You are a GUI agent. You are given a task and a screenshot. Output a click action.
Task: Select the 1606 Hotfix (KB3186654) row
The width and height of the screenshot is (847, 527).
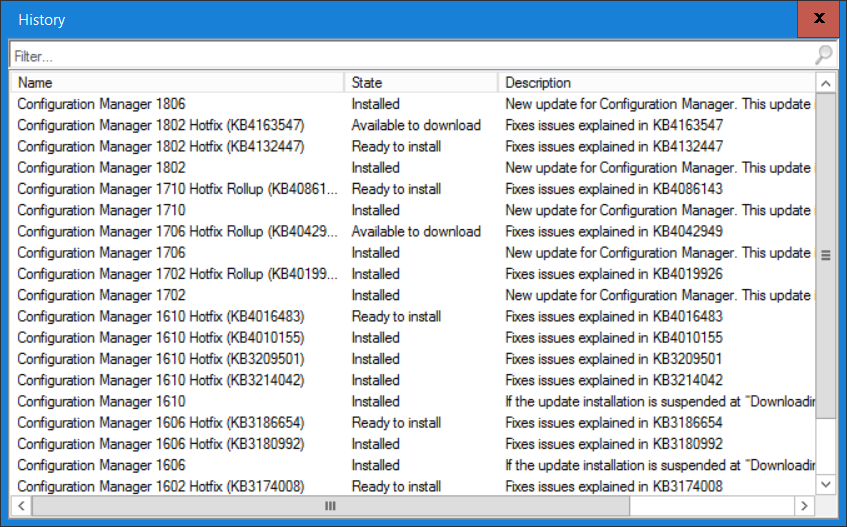click(413, 422)
